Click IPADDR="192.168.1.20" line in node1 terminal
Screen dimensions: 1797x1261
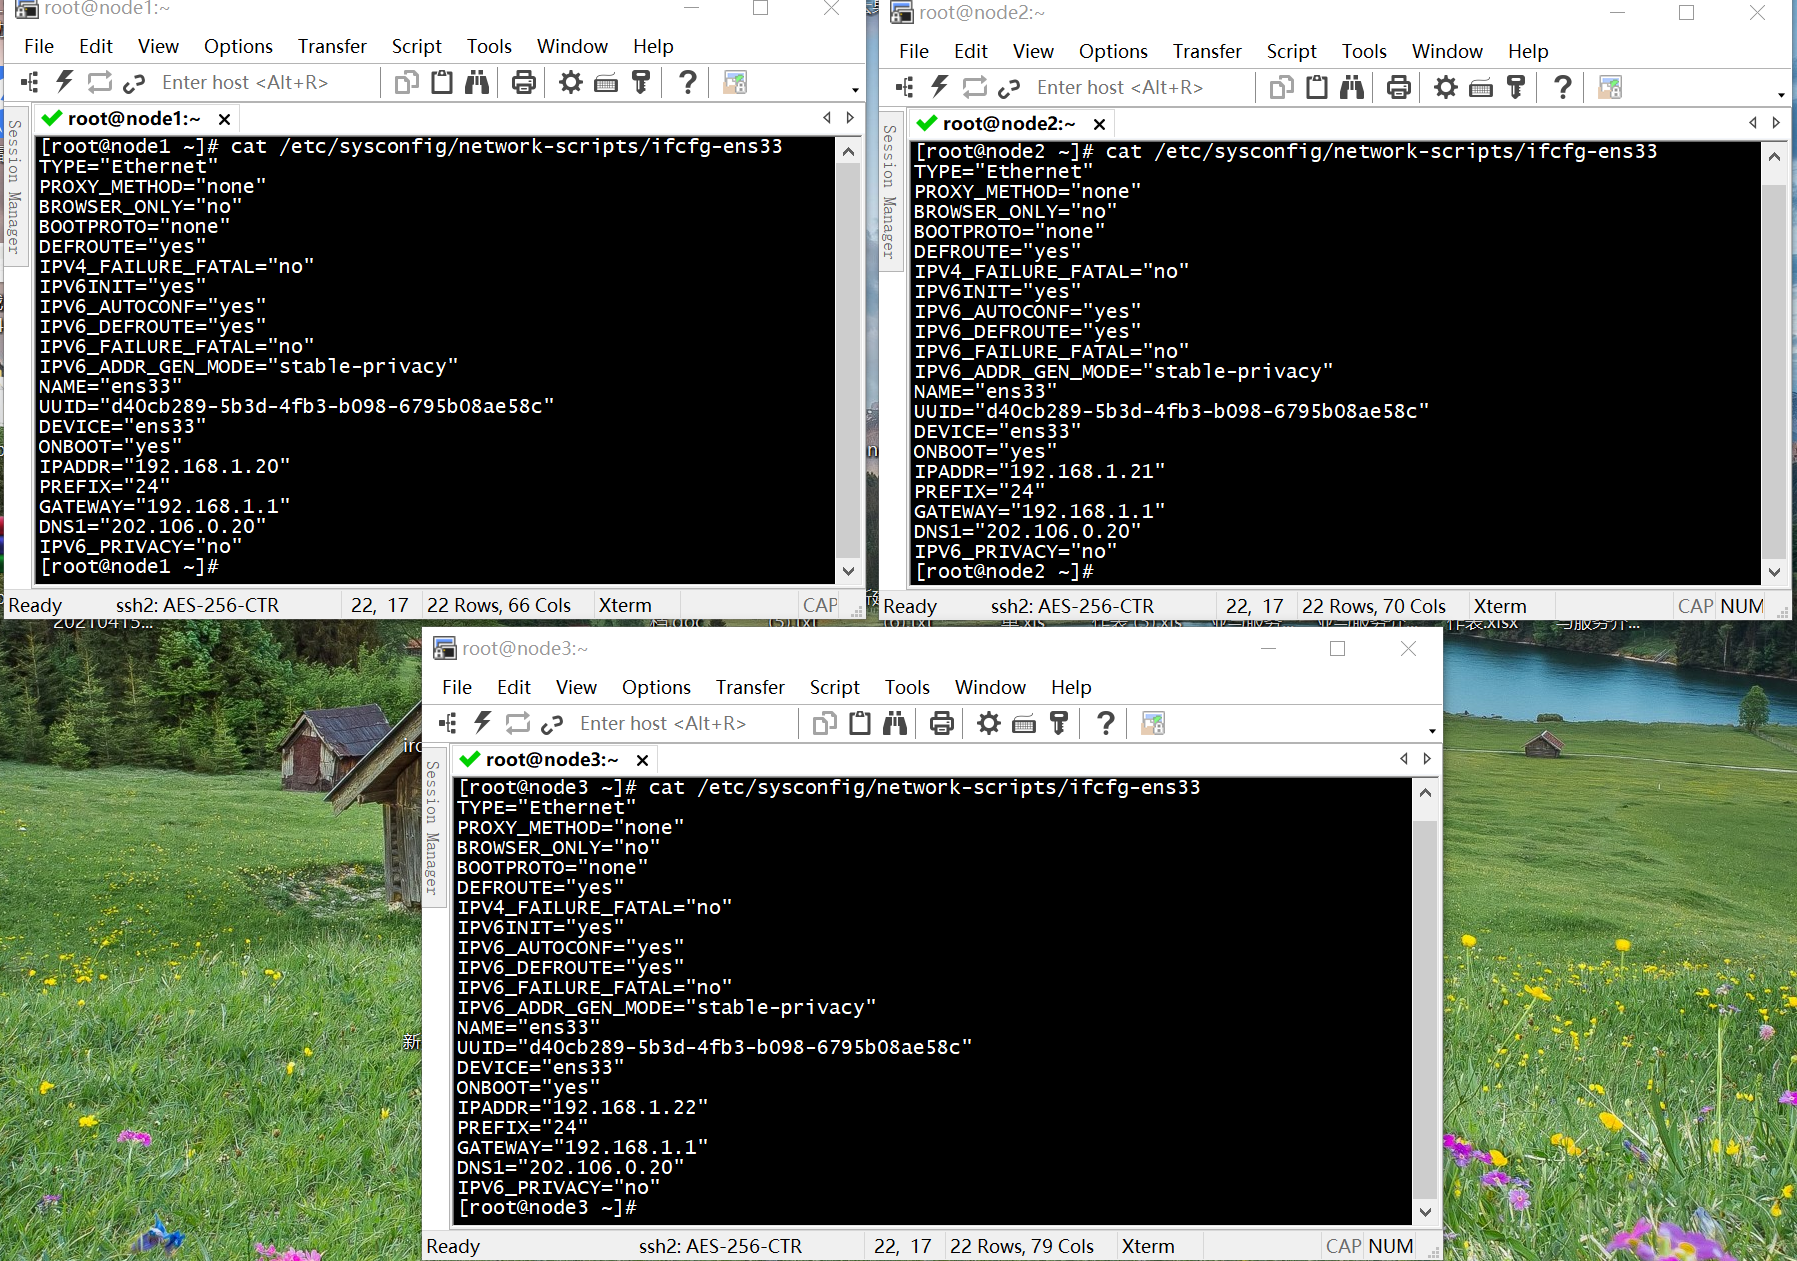(165, 466)
